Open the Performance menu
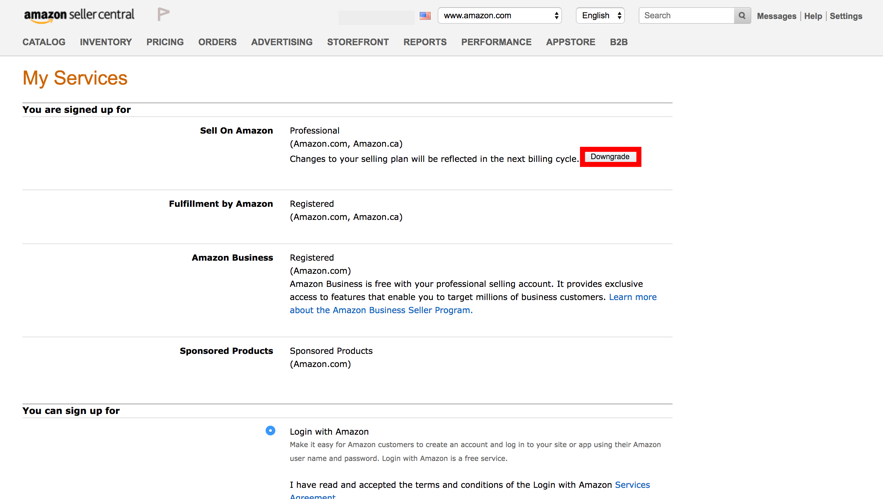Viewport: 883px width, 499px height. pyautogui.click(x=496, y=42)
